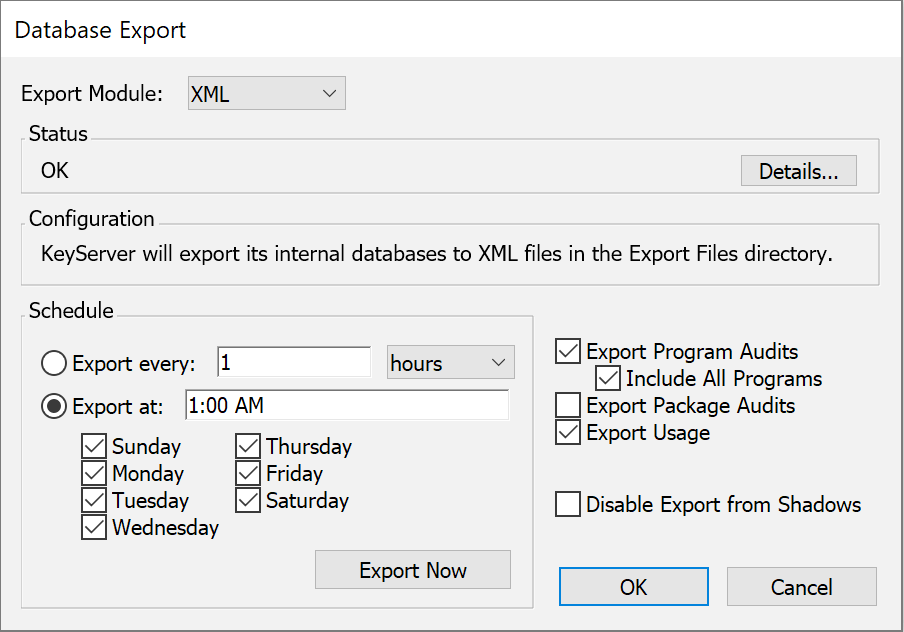Click the Export at time field
This screenshot has height=632, width=904.
[x=346, y=406]
